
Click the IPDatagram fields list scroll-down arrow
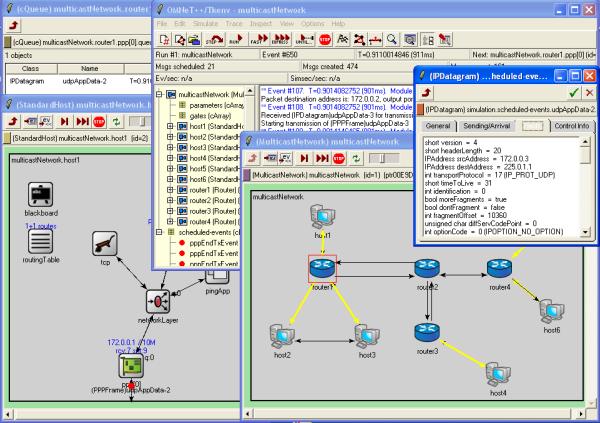pos(585,232)
